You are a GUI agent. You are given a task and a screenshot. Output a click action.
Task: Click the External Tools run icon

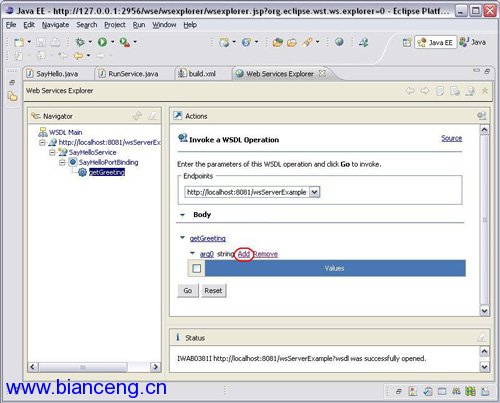(125, 42)
